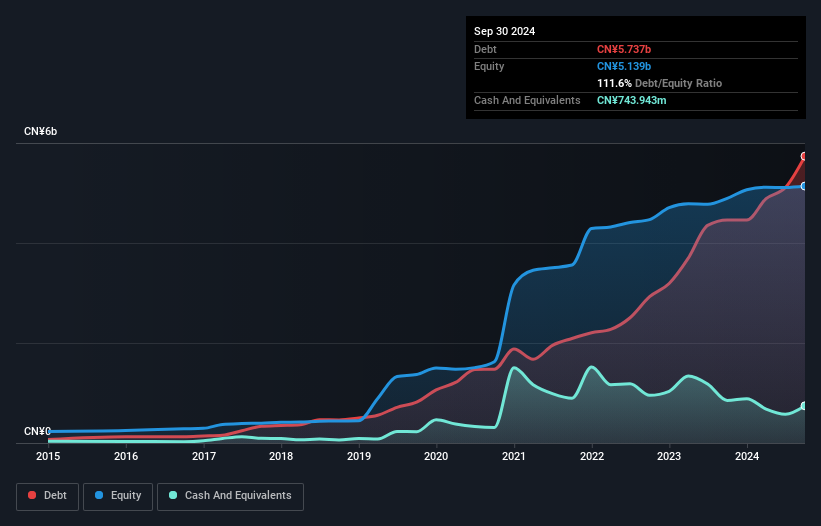Click the 111.6% Debt/Equity Ratio text
Image resolution: width=821 pixels, height=526 pixels.
tap(659, 83)
